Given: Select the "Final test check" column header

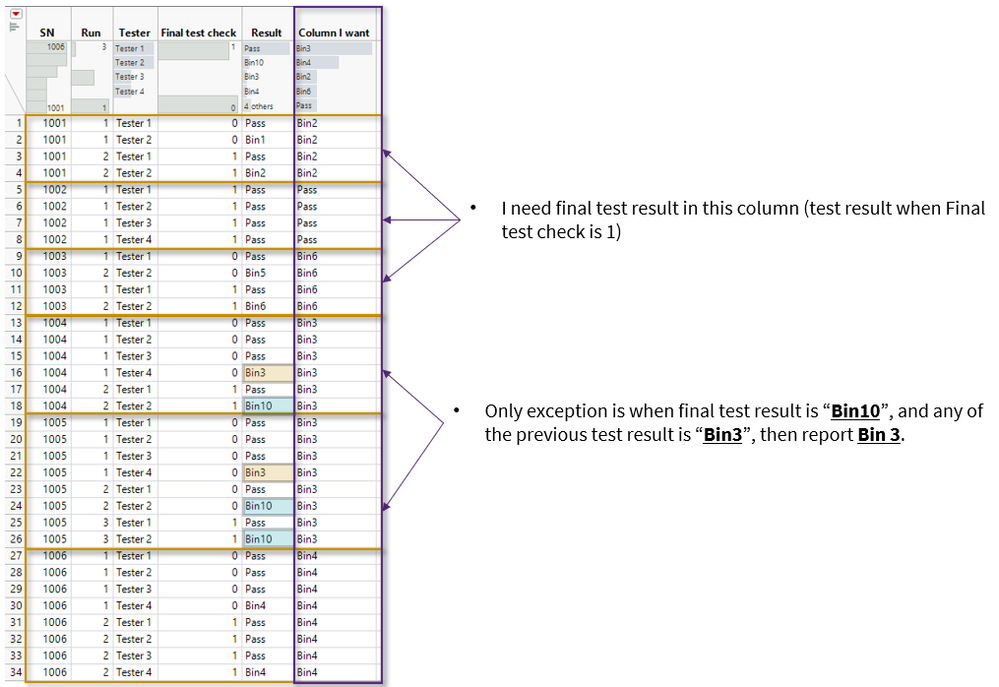Looking at the screenshot, I should [x=198, y=32].
